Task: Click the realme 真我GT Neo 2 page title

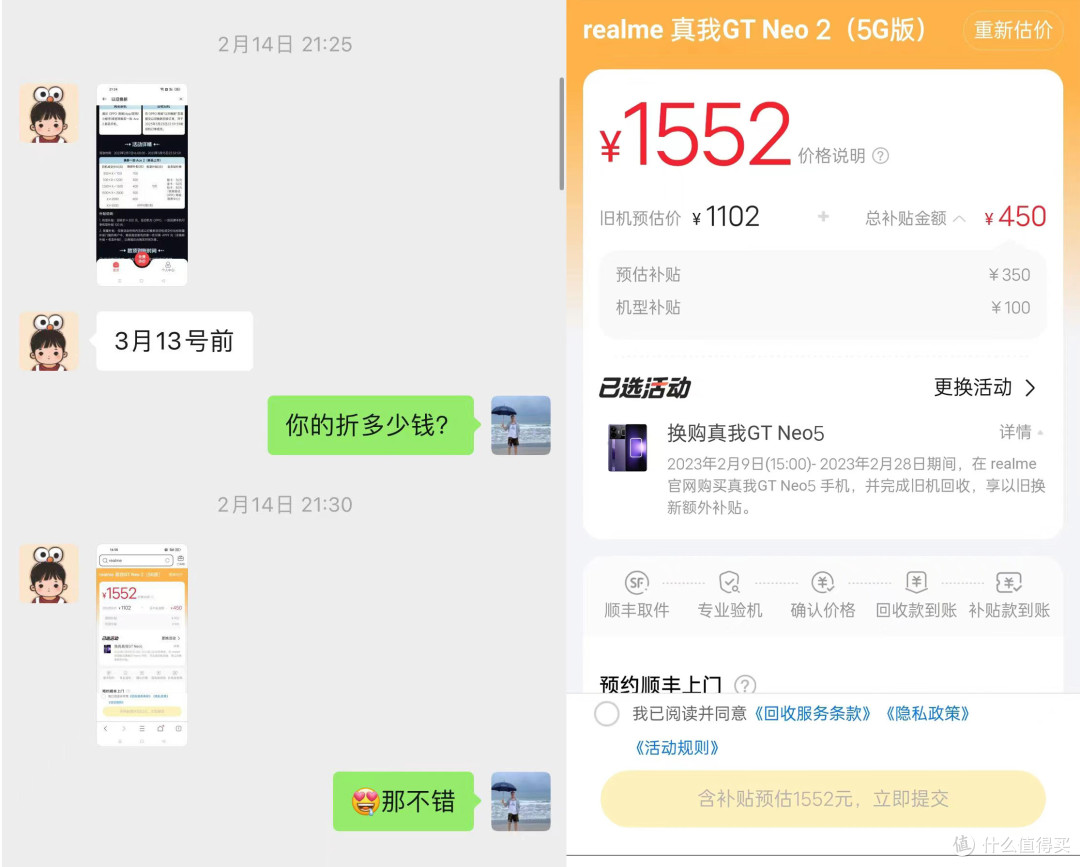Action: tap(754, 30)
